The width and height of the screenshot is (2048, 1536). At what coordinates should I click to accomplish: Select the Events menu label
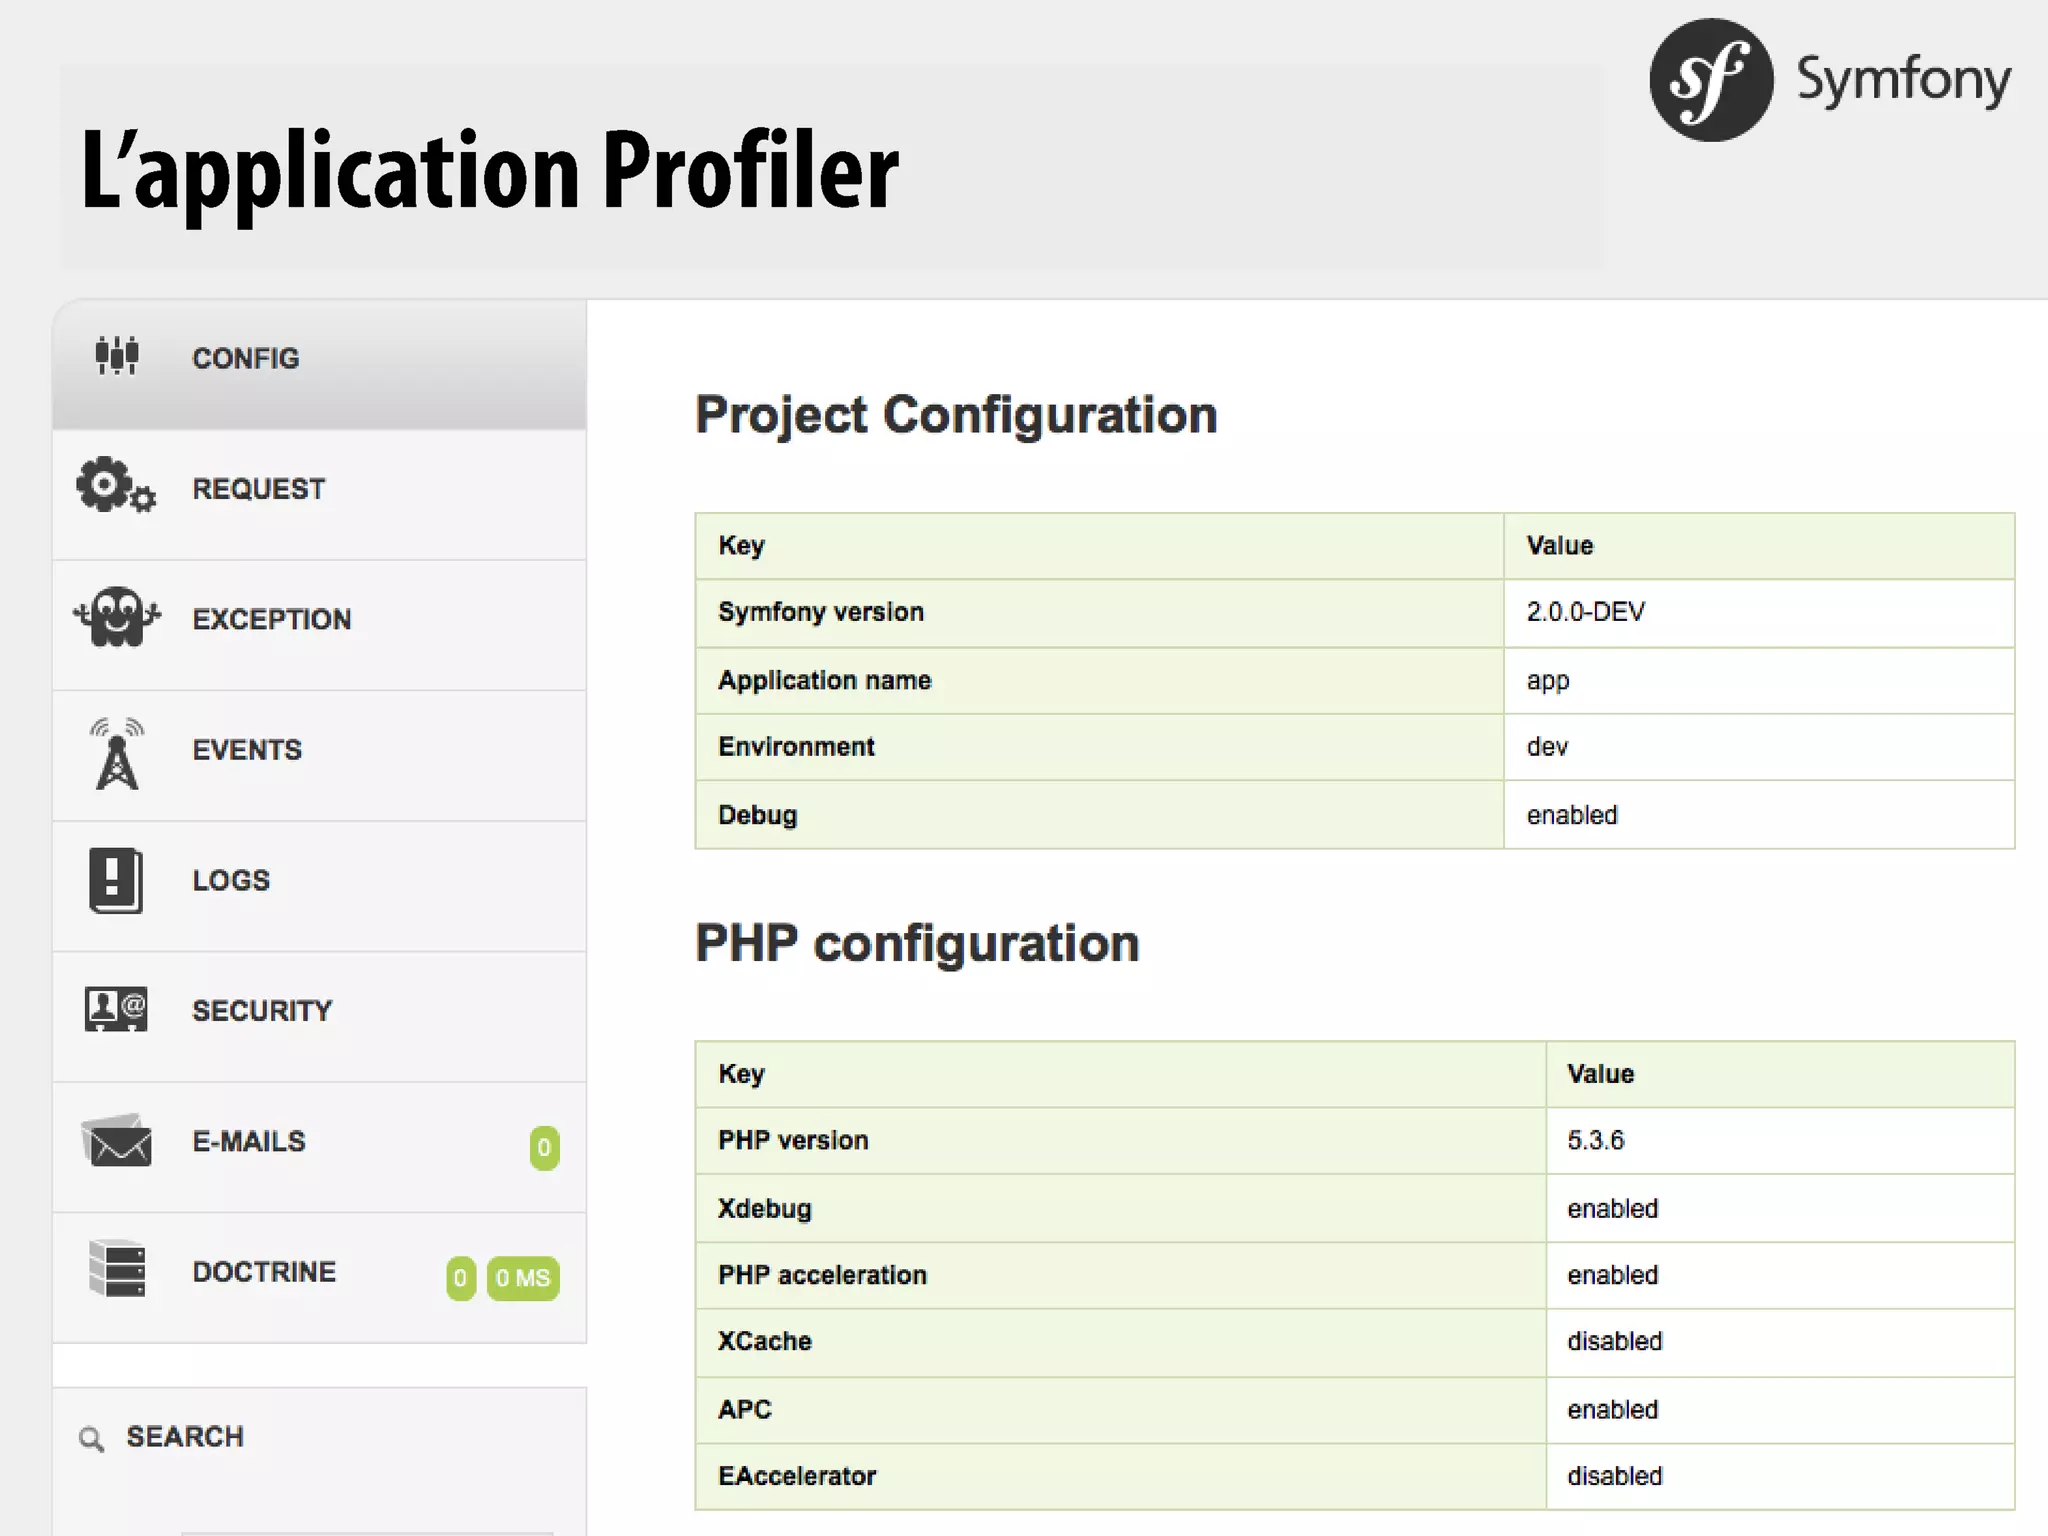246,750
